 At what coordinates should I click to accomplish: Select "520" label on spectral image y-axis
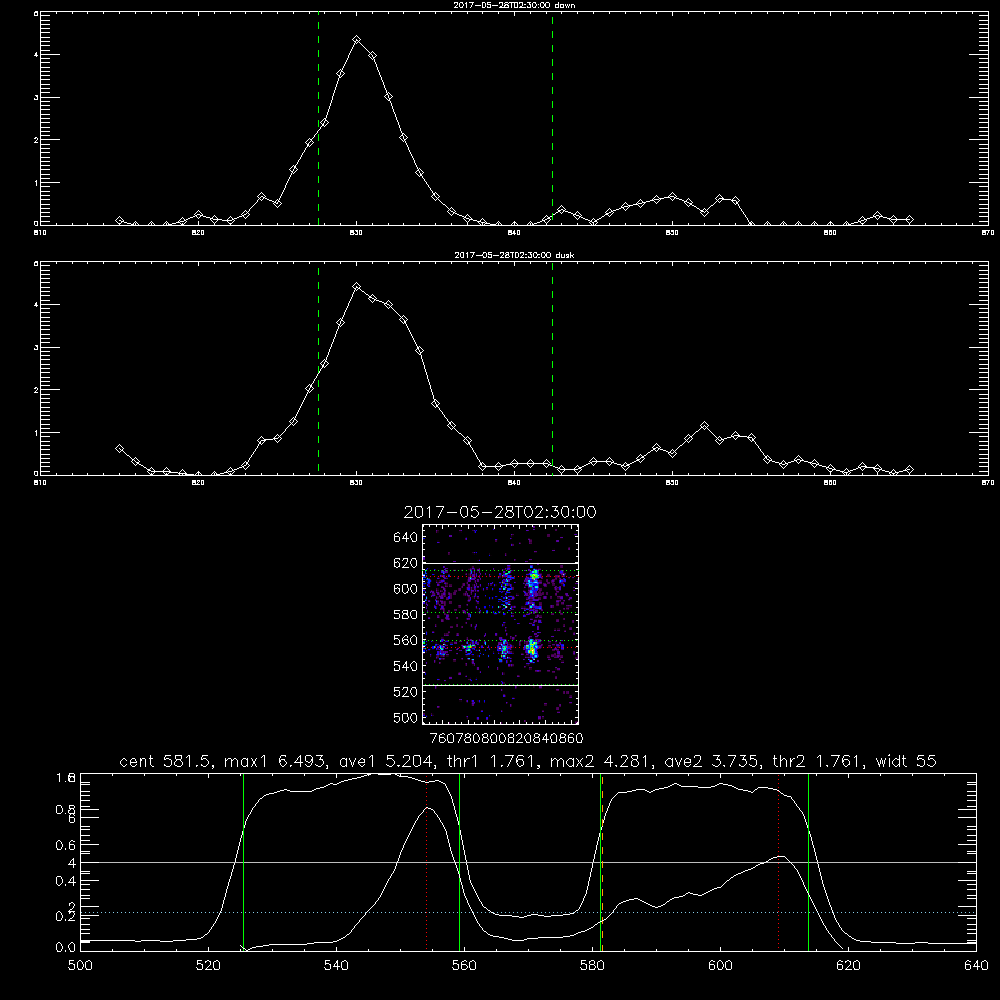coord(406,692)
